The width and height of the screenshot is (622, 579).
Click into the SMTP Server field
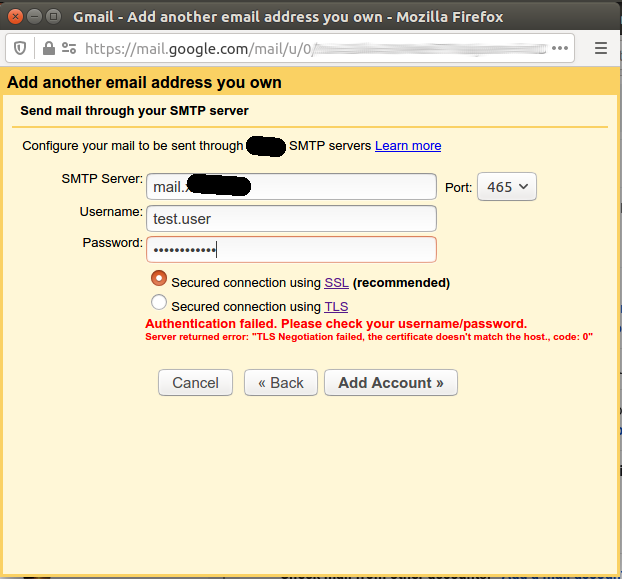coord(292,186)
